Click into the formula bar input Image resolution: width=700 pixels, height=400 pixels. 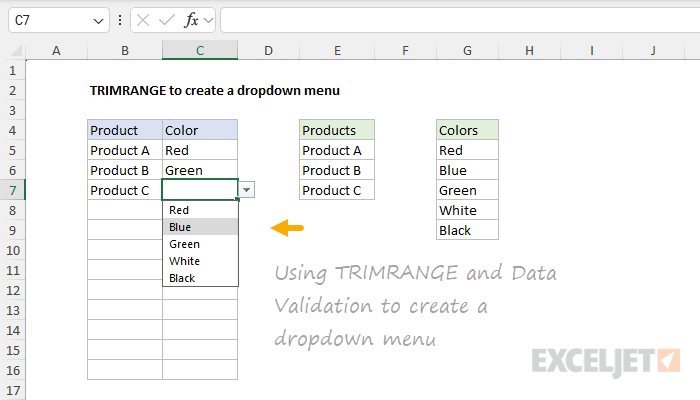[460, 20]
